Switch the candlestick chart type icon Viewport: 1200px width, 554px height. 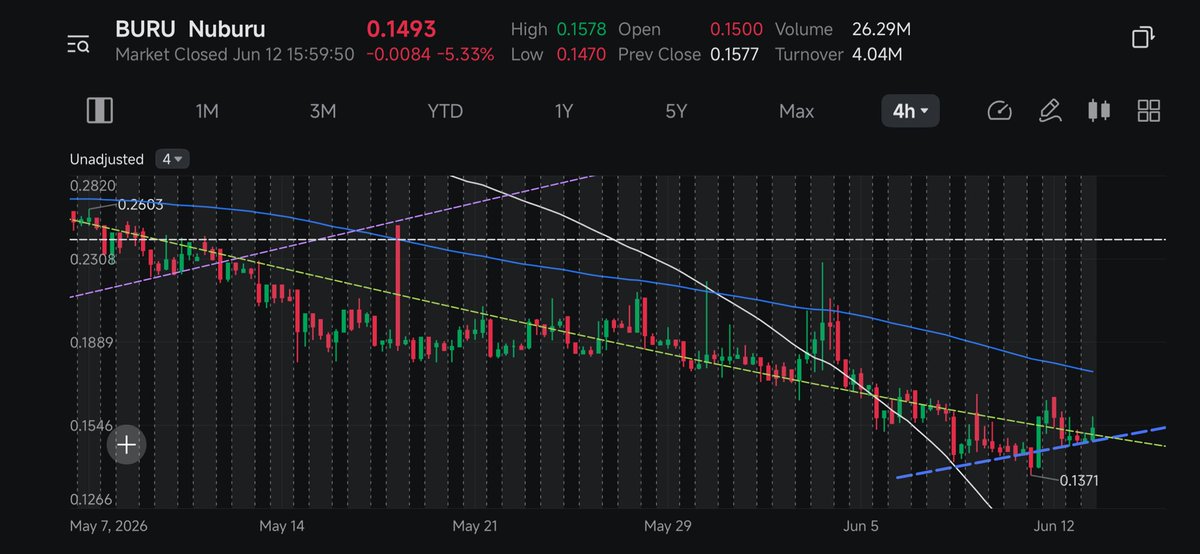point(1099,111)
